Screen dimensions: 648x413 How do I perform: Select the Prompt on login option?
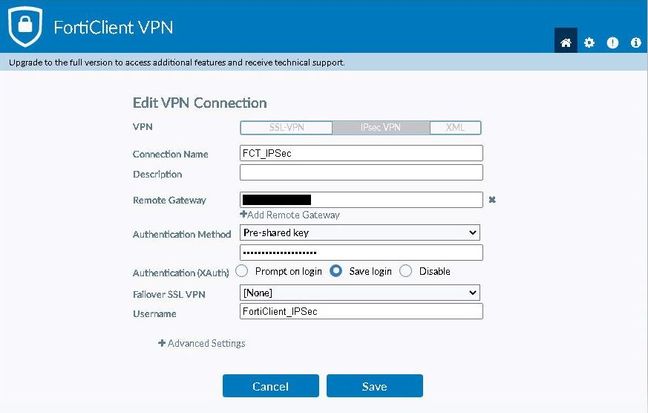(242, 271)
